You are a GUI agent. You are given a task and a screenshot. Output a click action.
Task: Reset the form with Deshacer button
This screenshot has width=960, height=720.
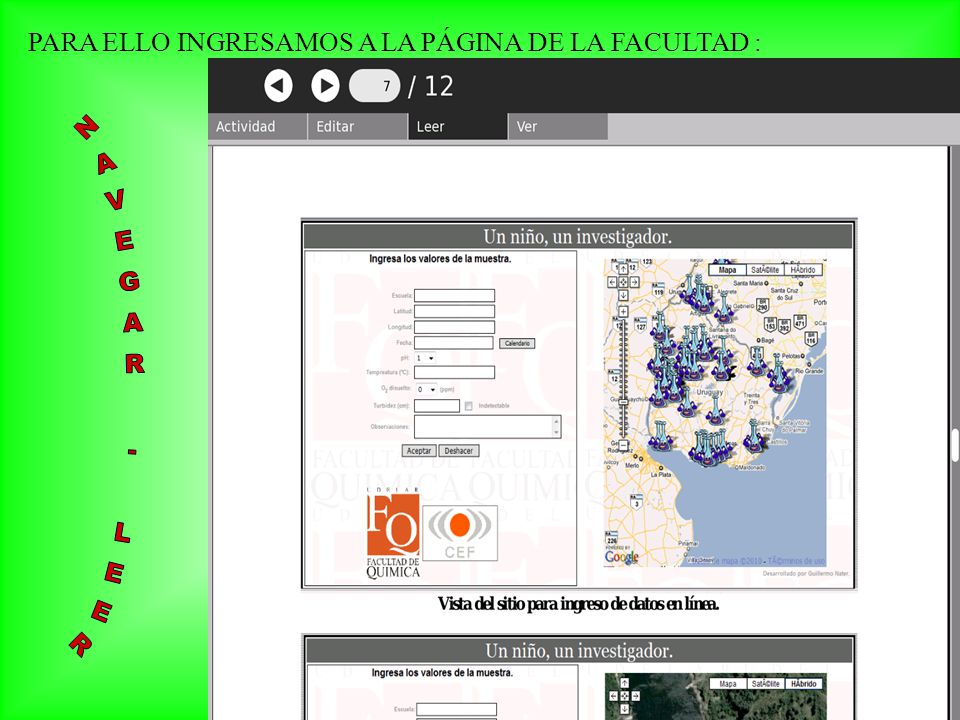pyautogui.click(x=459, y=451)
